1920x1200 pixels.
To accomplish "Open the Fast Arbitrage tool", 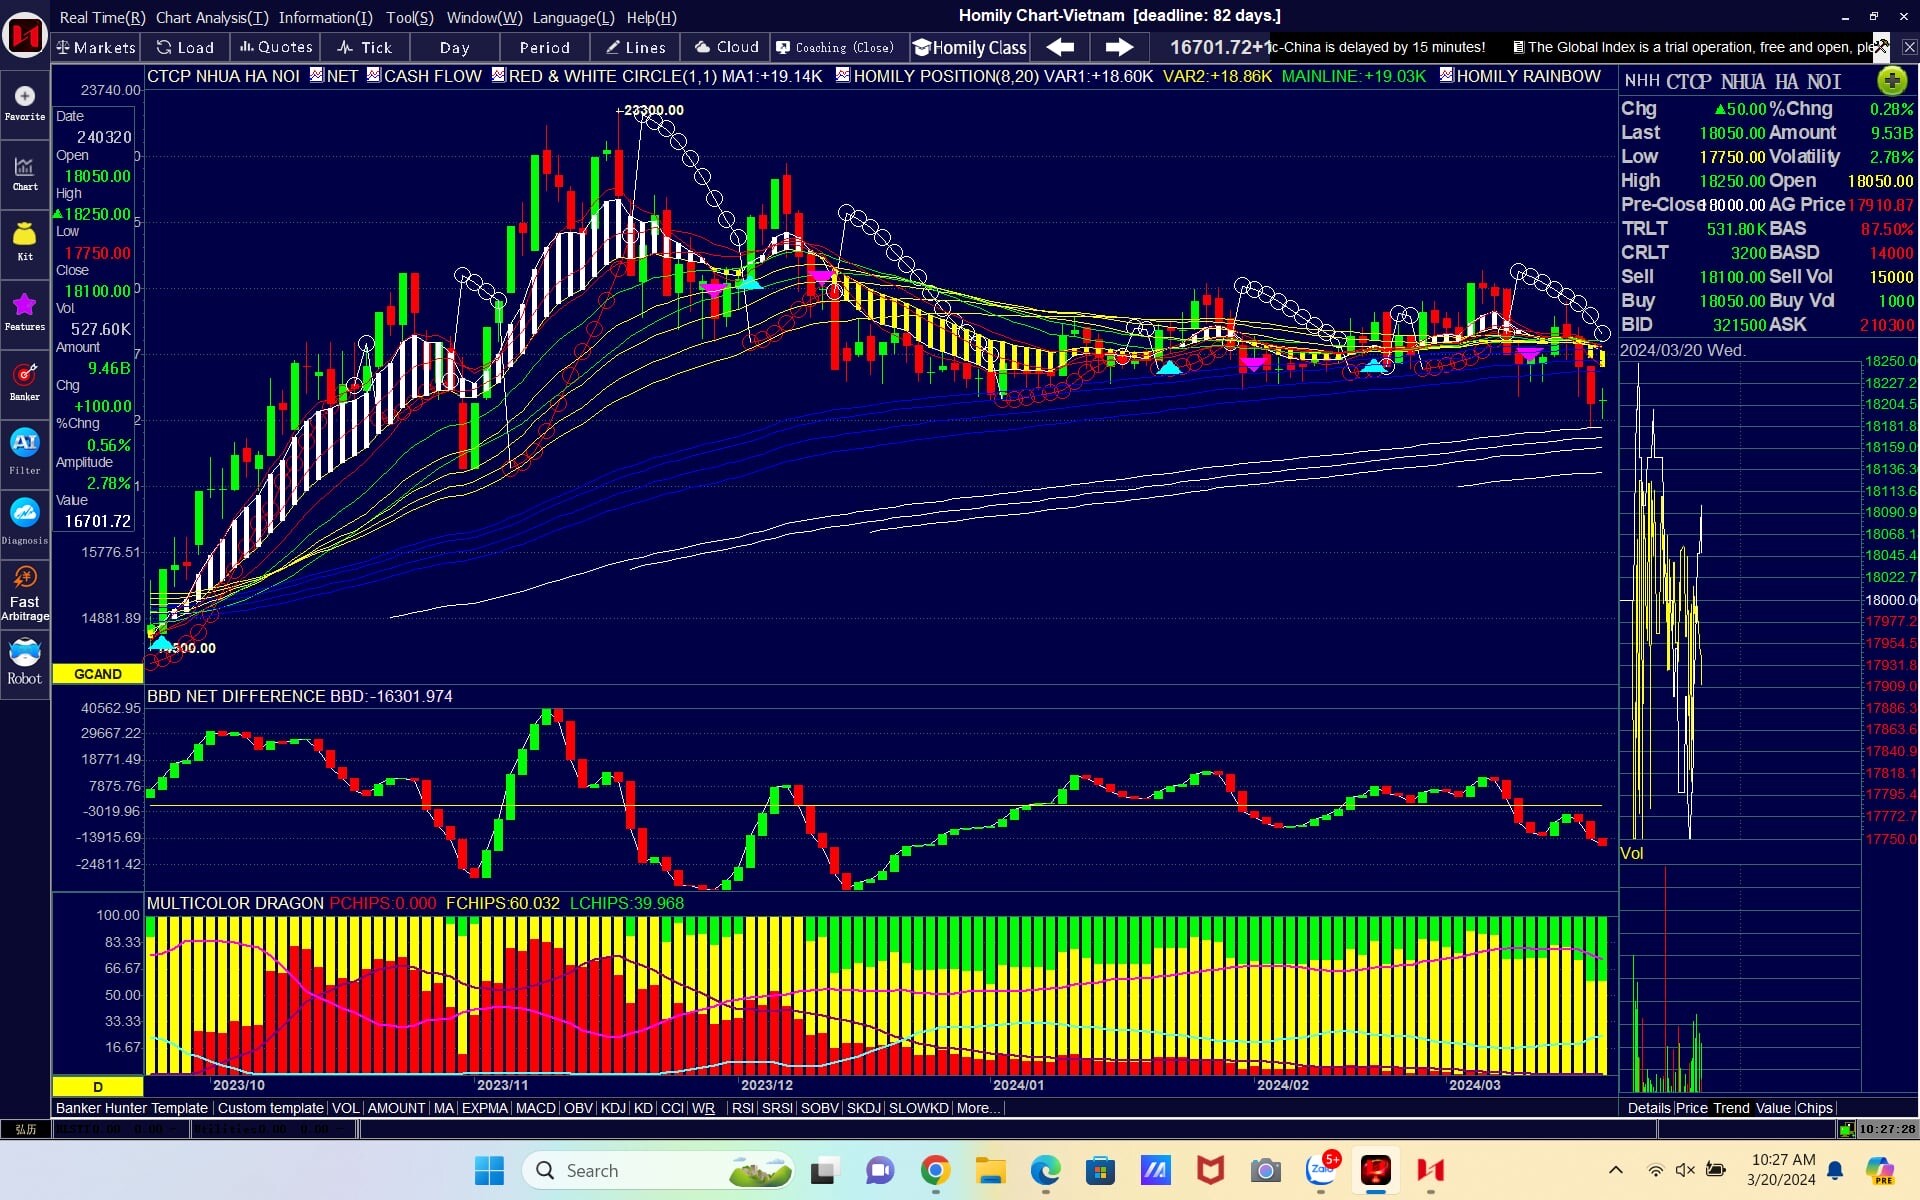I will pyautogui.click(x=25, y=594).
